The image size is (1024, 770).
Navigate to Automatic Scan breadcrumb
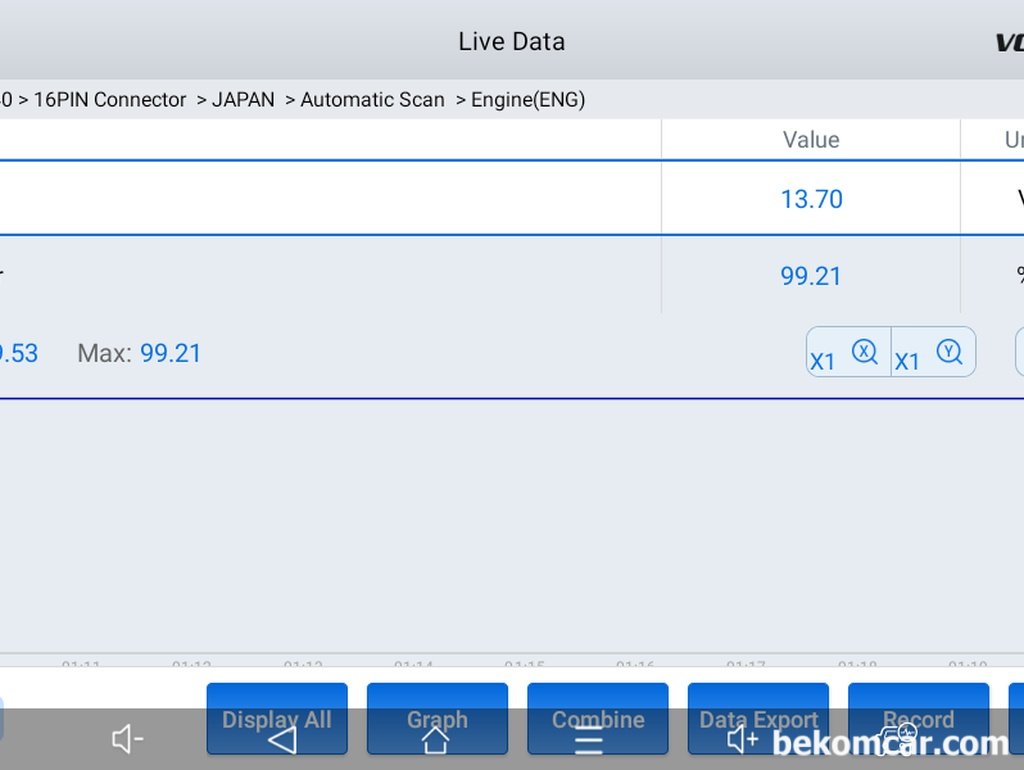pyautogui.click(x=372, y=100)
